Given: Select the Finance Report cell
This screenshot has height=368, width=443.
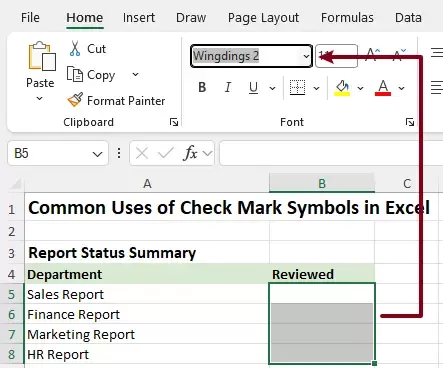Looking at the screenshot, I should point(147,314).
